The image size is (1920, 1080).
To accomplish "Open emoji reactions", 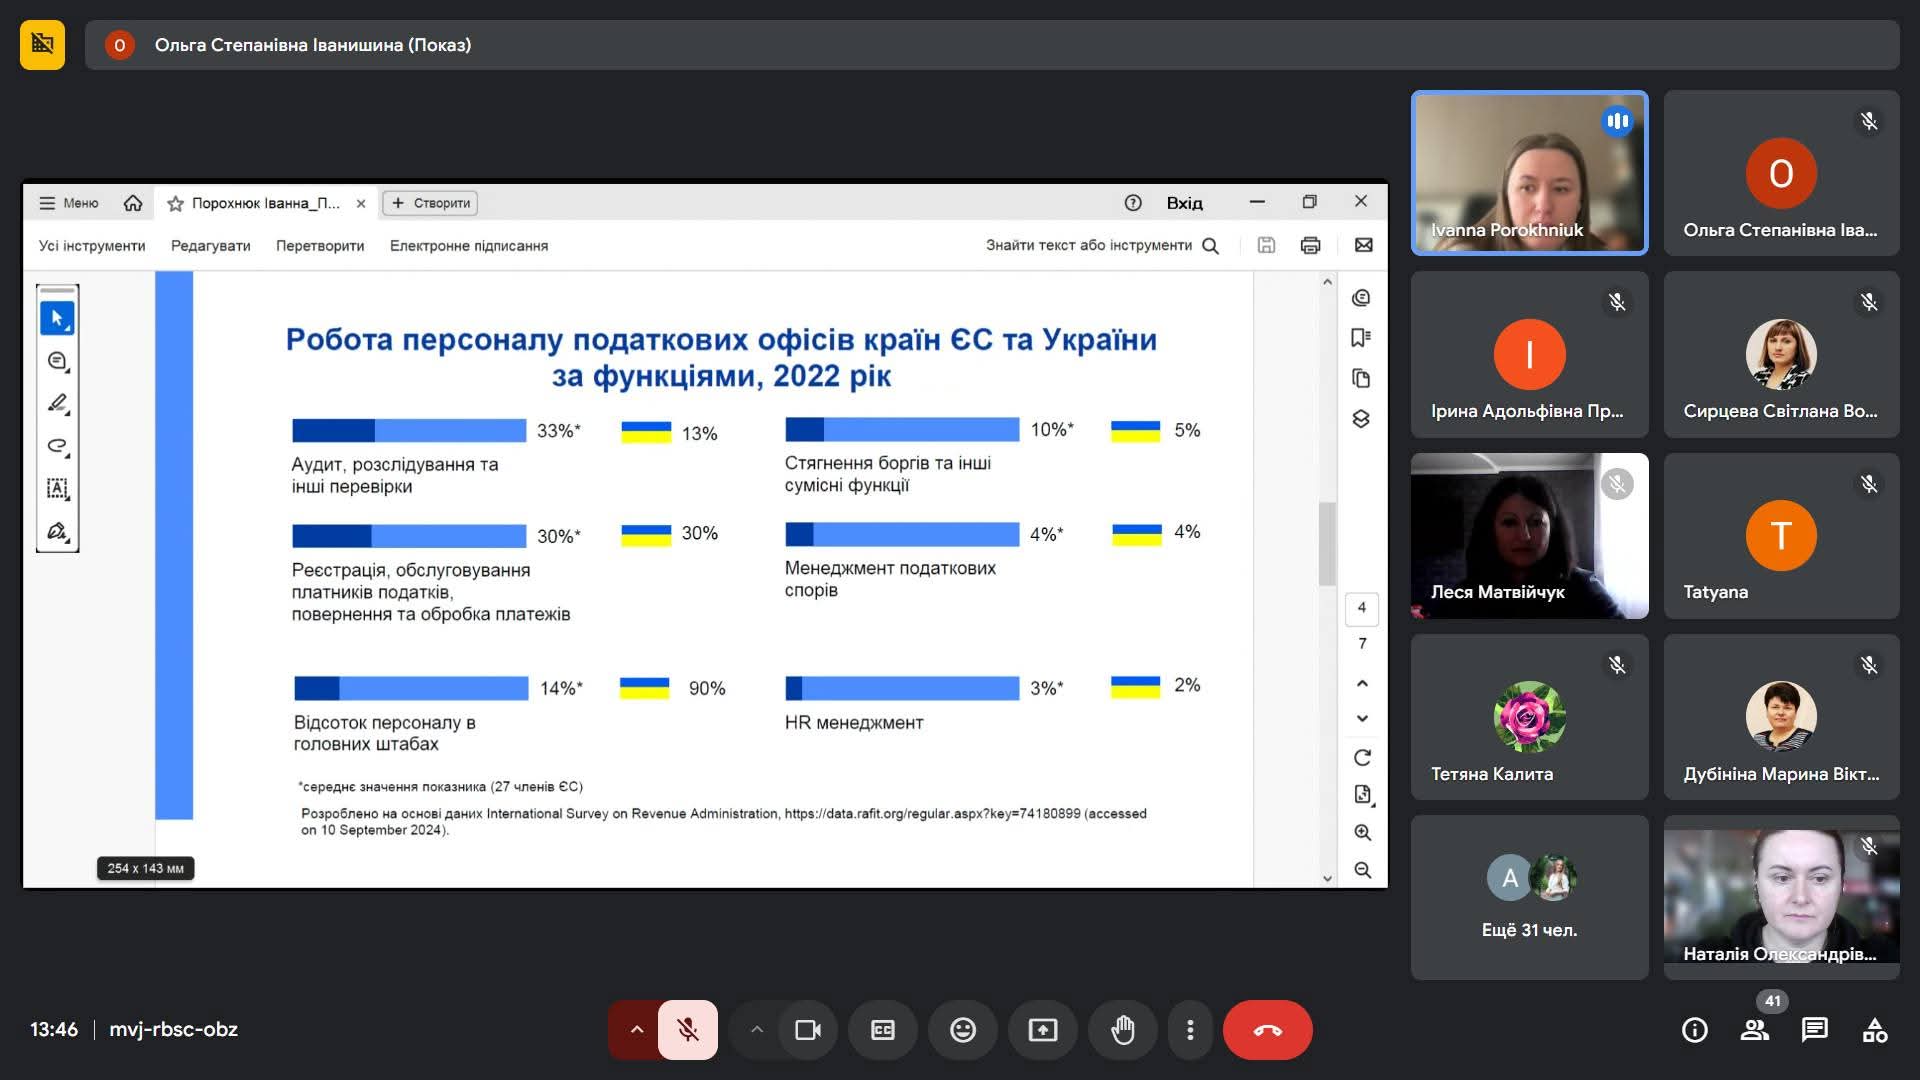I will (962, 1029).
